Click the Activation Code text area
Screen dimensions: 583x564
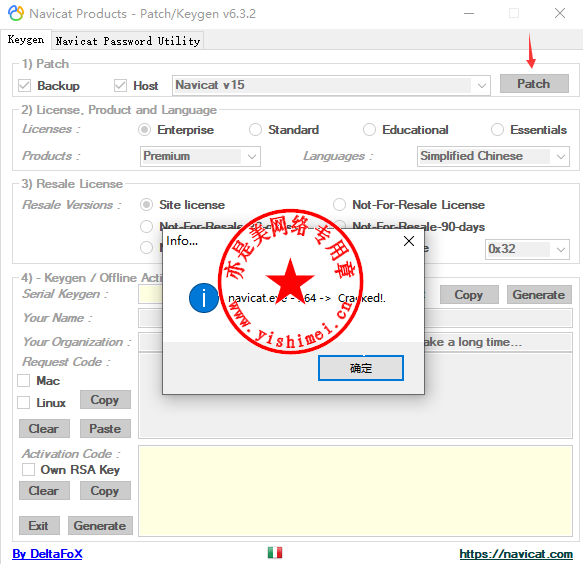[x=355, y=491]
